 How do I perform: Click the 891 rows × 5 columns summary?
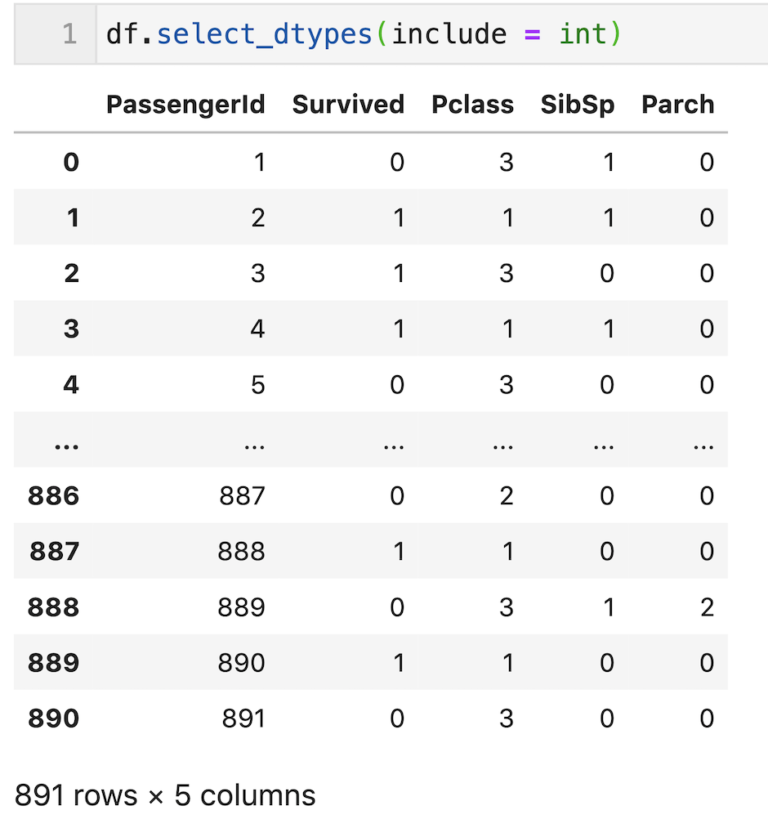click(x=165, y=795)
